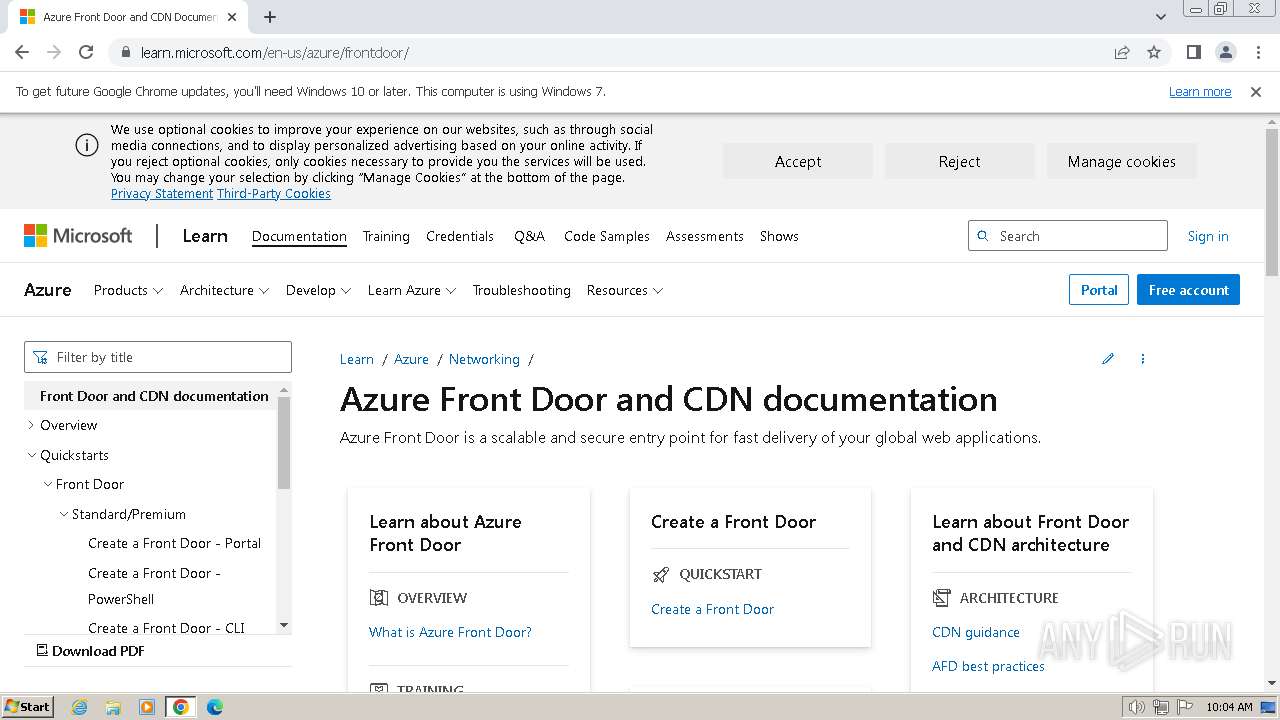Click the Microsoft logo

[78, 236]
